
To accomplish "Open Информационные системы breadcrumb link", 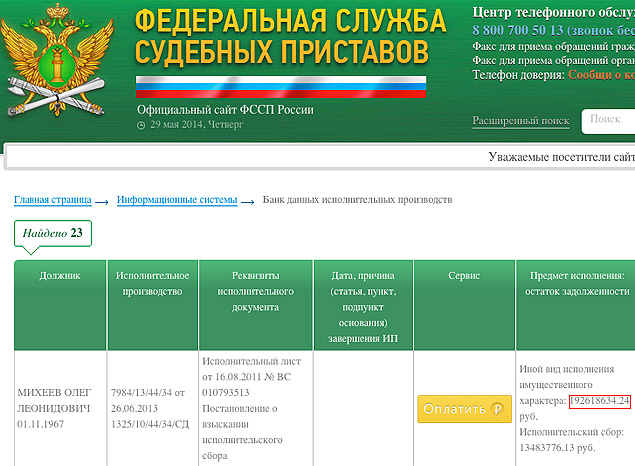I will click(x=177, y=200).
